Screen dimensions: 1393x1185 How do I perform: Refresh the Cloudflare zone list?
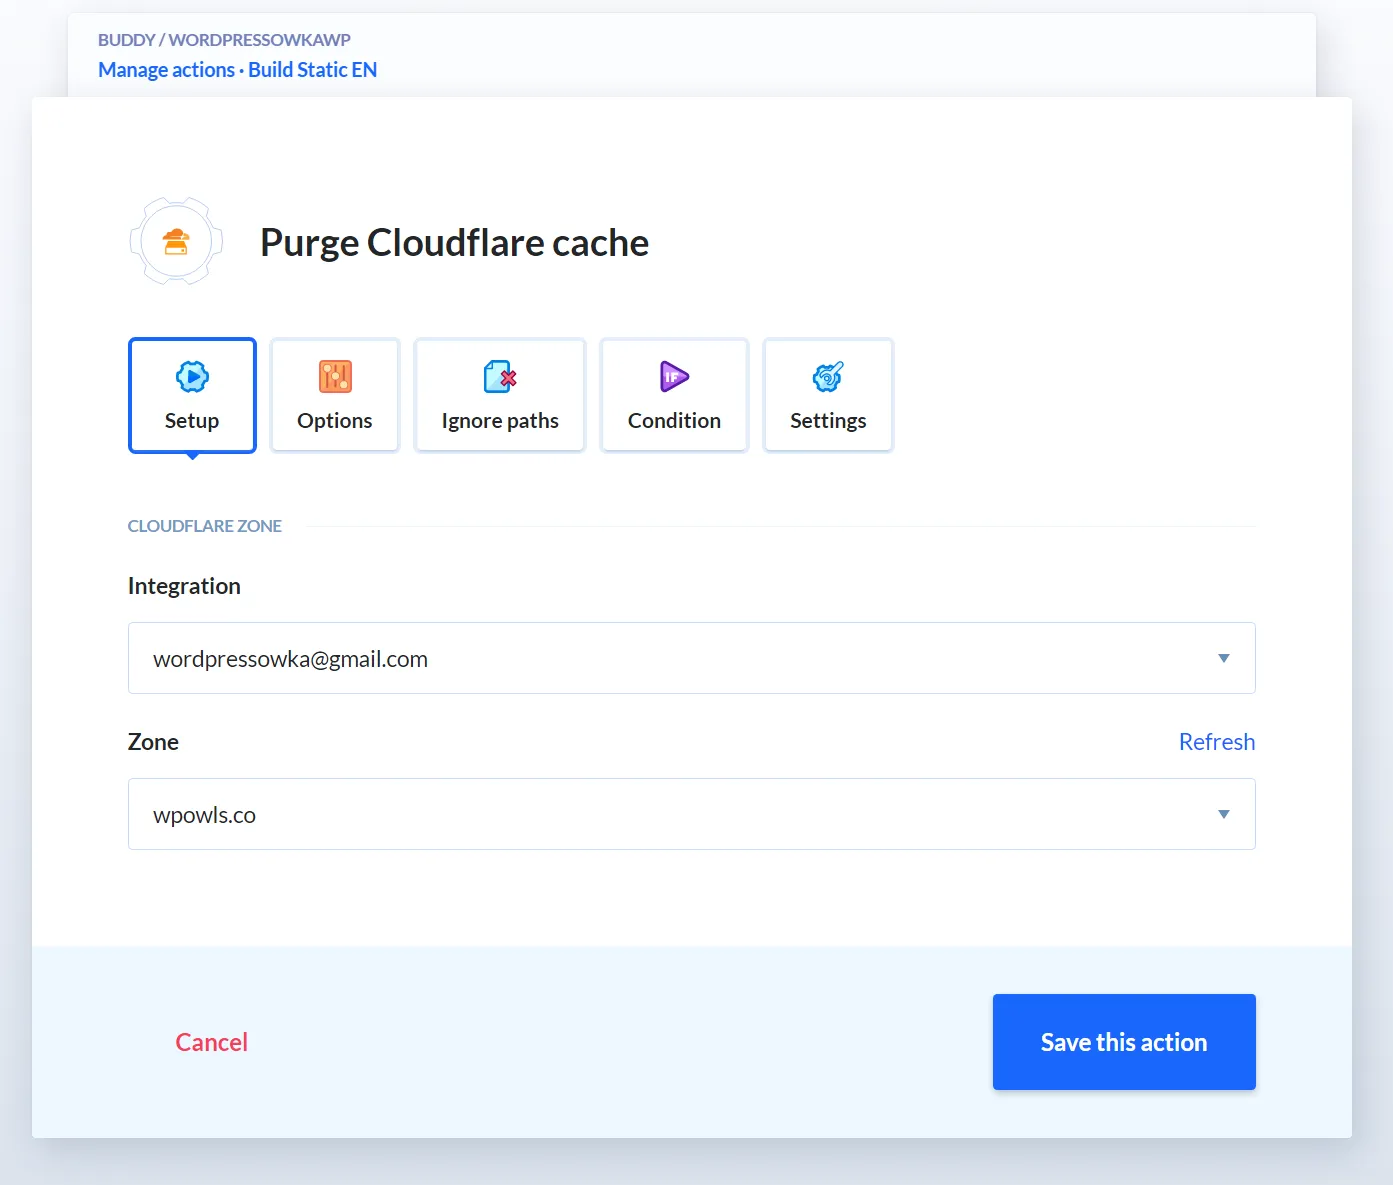click(1216, 742)
